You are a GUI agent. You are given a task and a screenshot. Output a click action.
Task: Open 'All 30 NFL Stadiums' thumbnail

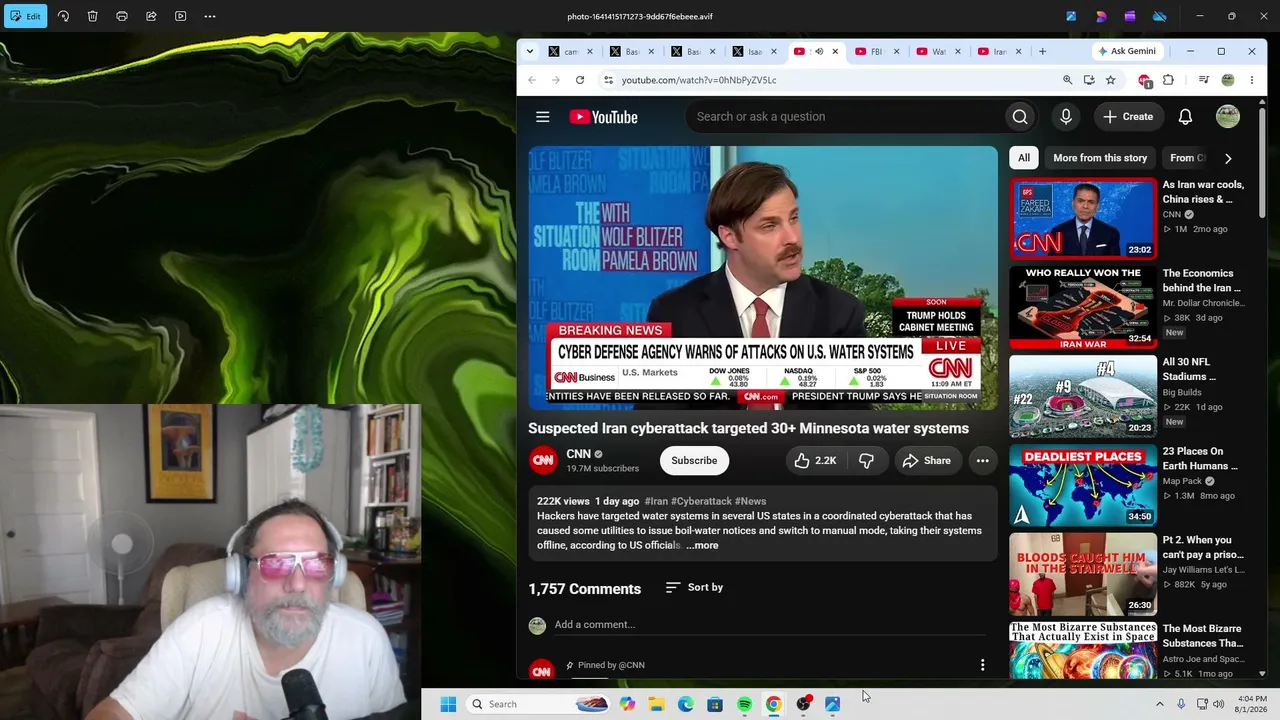coord(1083,396)
